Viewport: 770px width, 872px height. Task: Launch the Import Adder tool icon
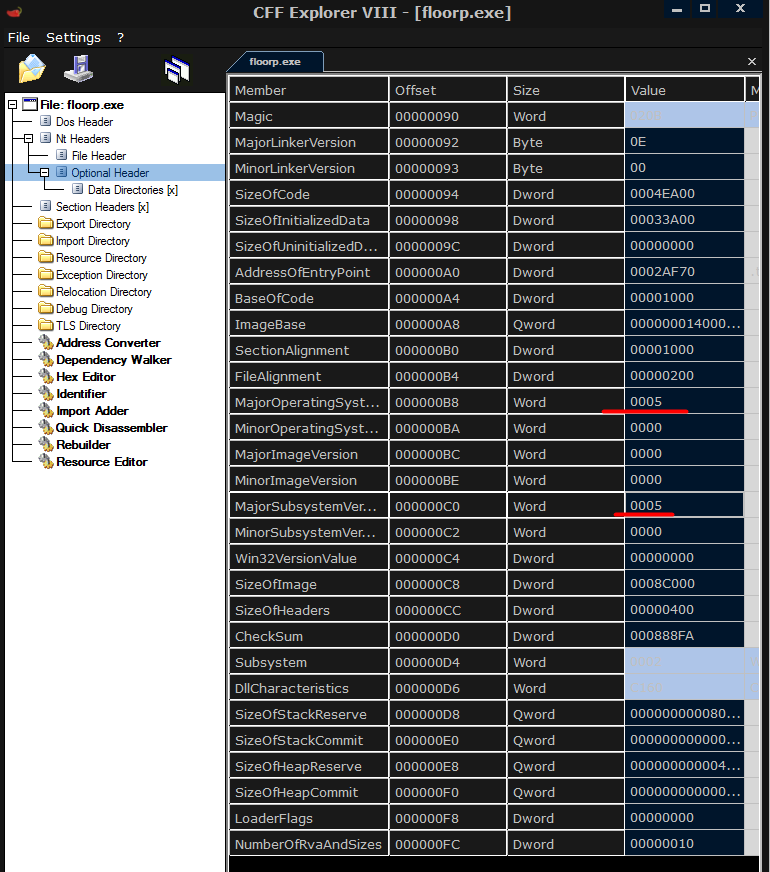(46, 410)
